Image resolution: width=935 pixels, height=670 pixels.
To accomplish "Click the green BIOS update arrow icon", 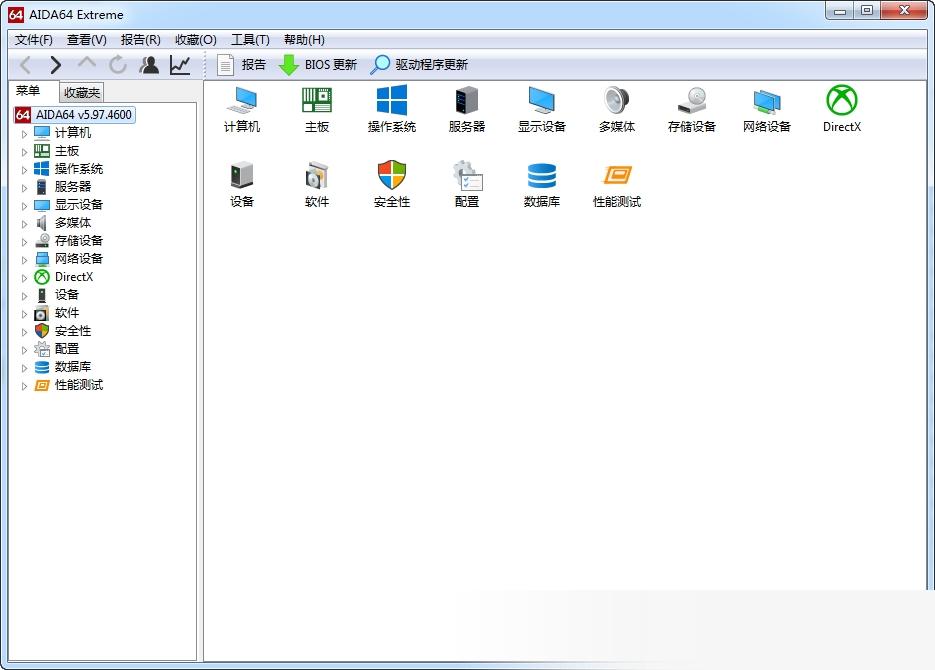I will tap(289, 65).
